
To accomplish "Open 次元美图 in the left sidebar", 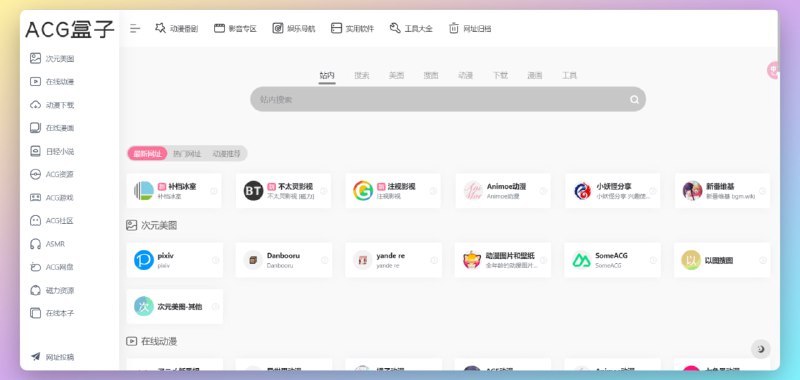I will (52, 59).
